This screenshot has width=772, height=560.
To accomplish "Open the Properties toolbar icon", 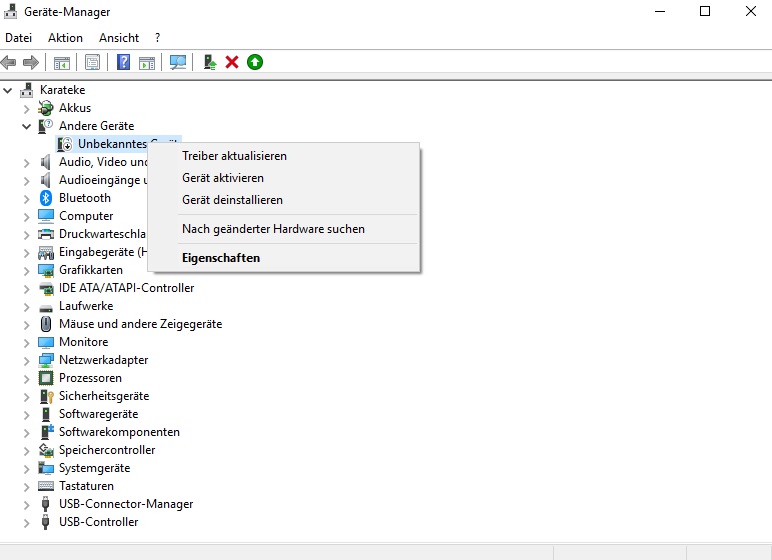I will click(x=92, y=63).
